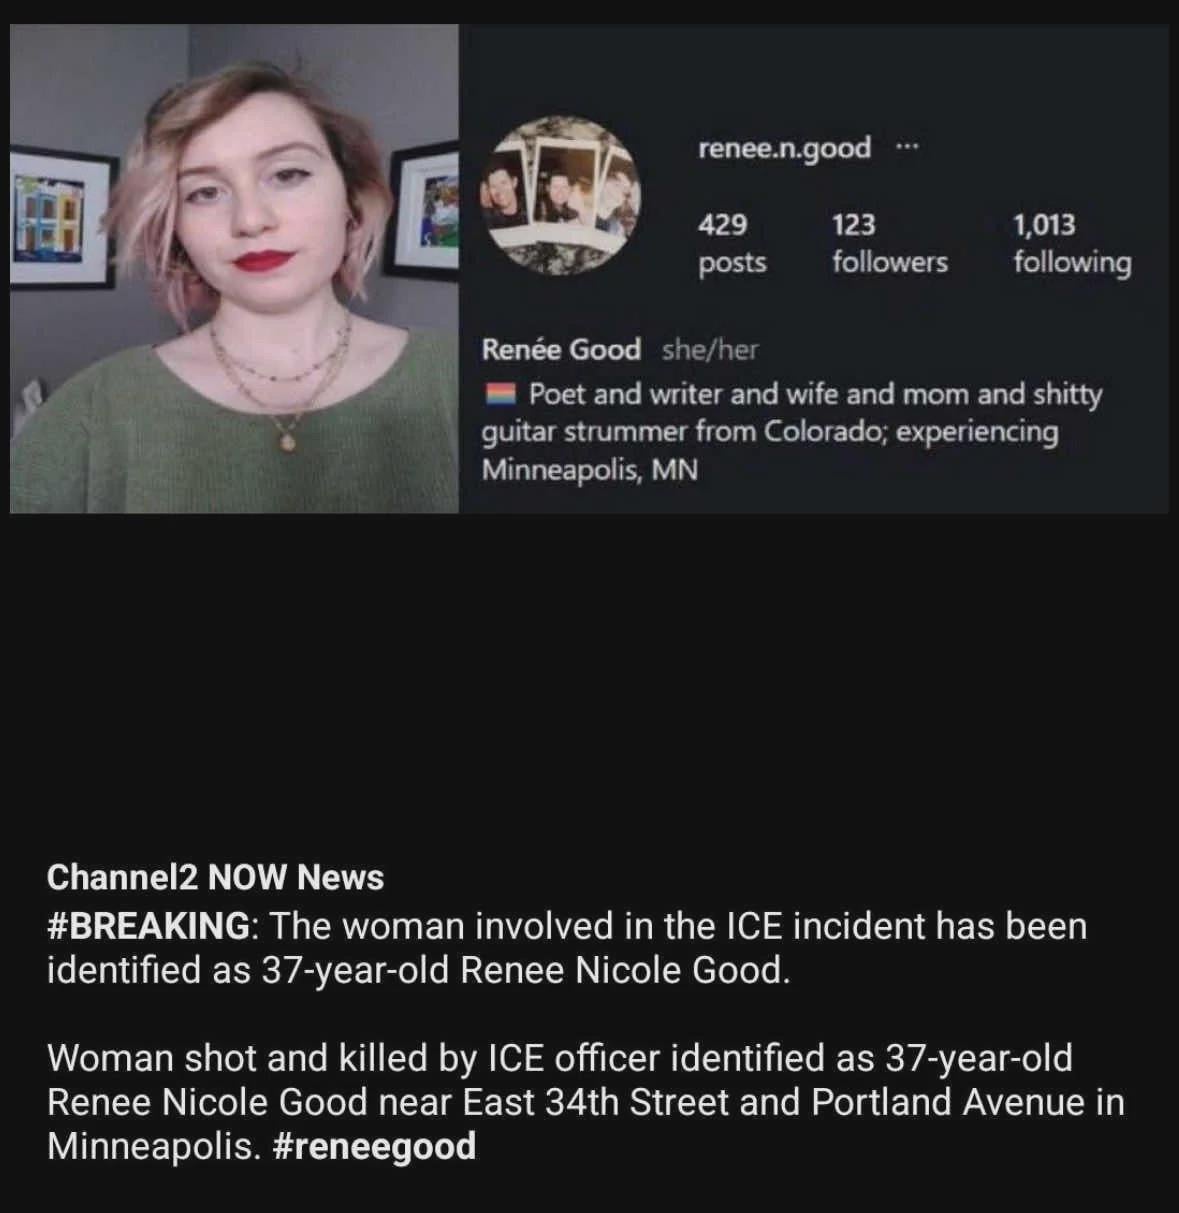Click the 'identified as 37-year-old' caption line
This screenshot has width=1179, height=1213.
point(418,970)
